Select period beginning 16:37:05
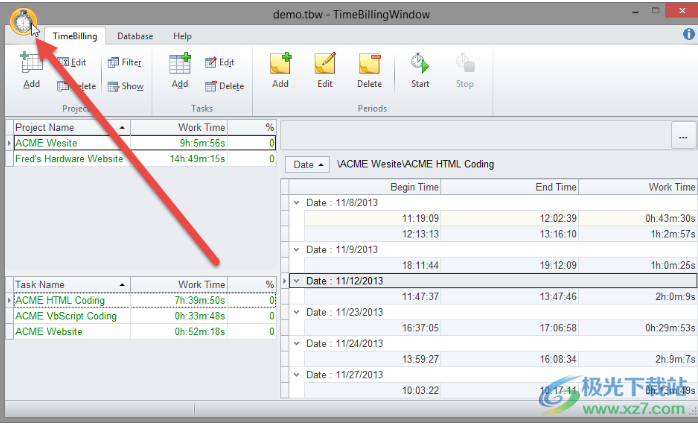The height and width of the screenshot is (425, 698). tap(500, 328)
